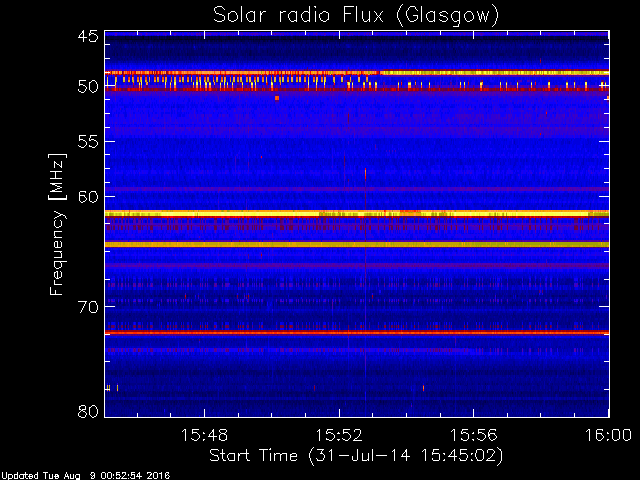Click the 70 MHz frequency label
Viewport: 640px width, 480px height.
tap(88, 307)
